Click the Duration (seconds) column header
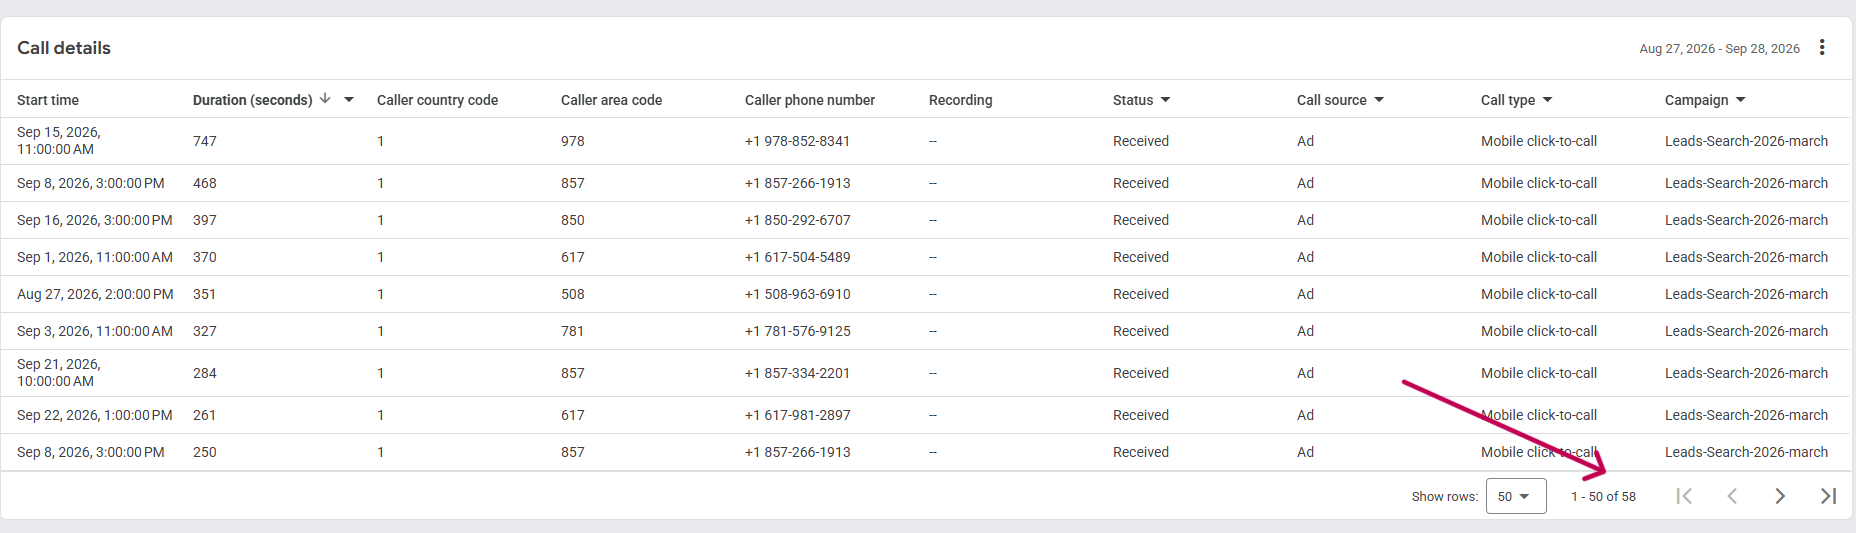 tap(252, 100)
